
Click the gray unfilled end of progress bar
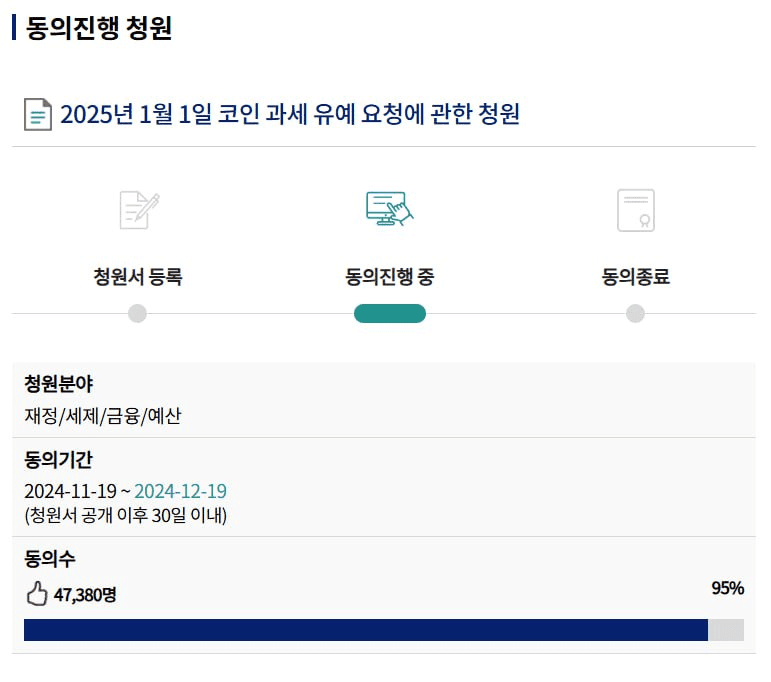click(726, 630)
